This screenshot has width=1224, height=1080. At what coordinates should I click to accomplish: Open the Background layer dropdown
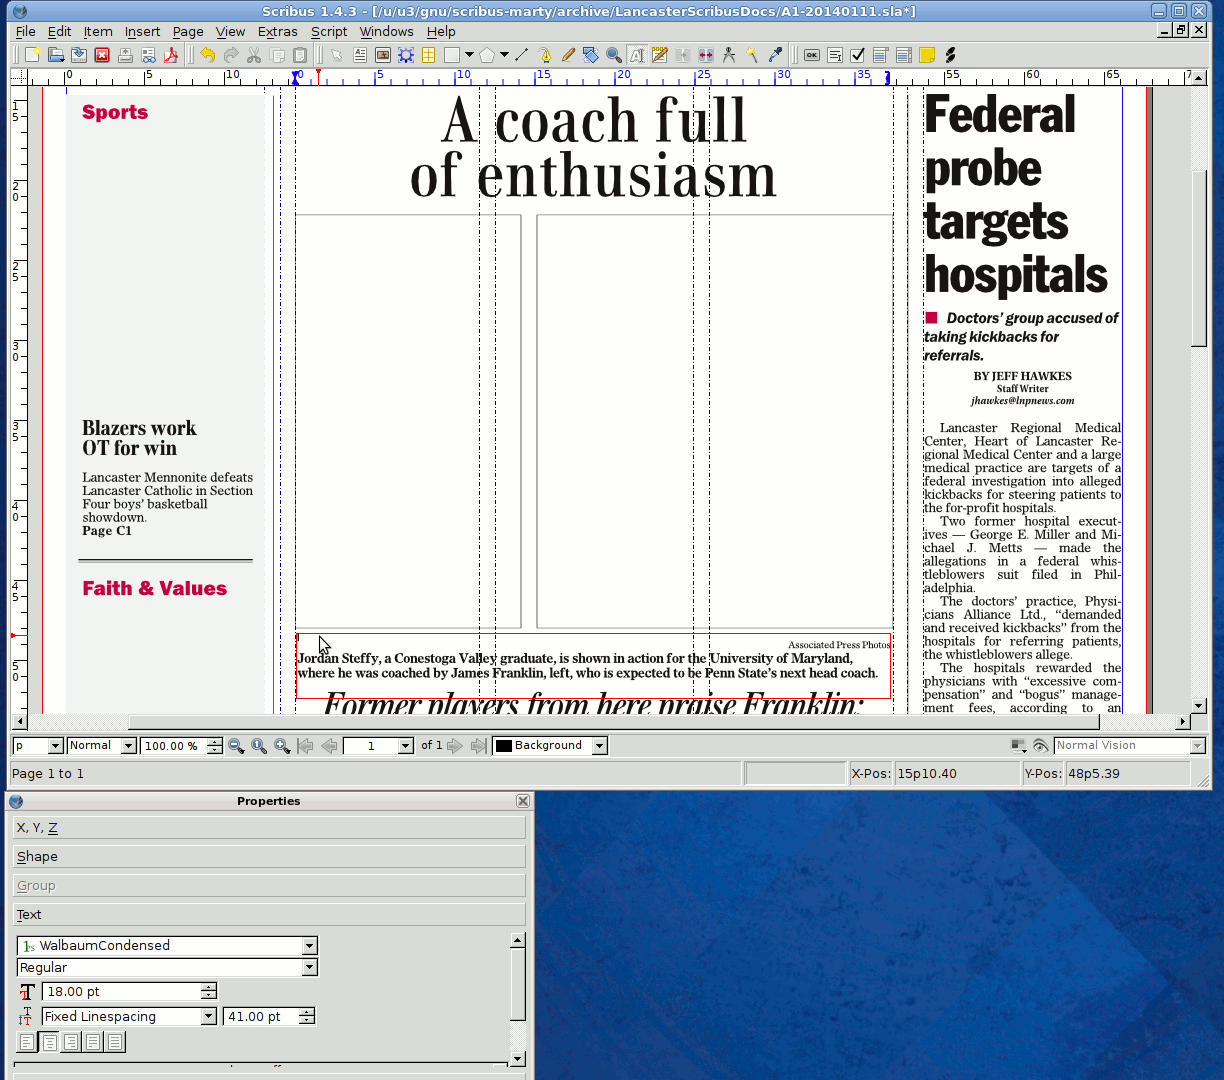point(599,746)
